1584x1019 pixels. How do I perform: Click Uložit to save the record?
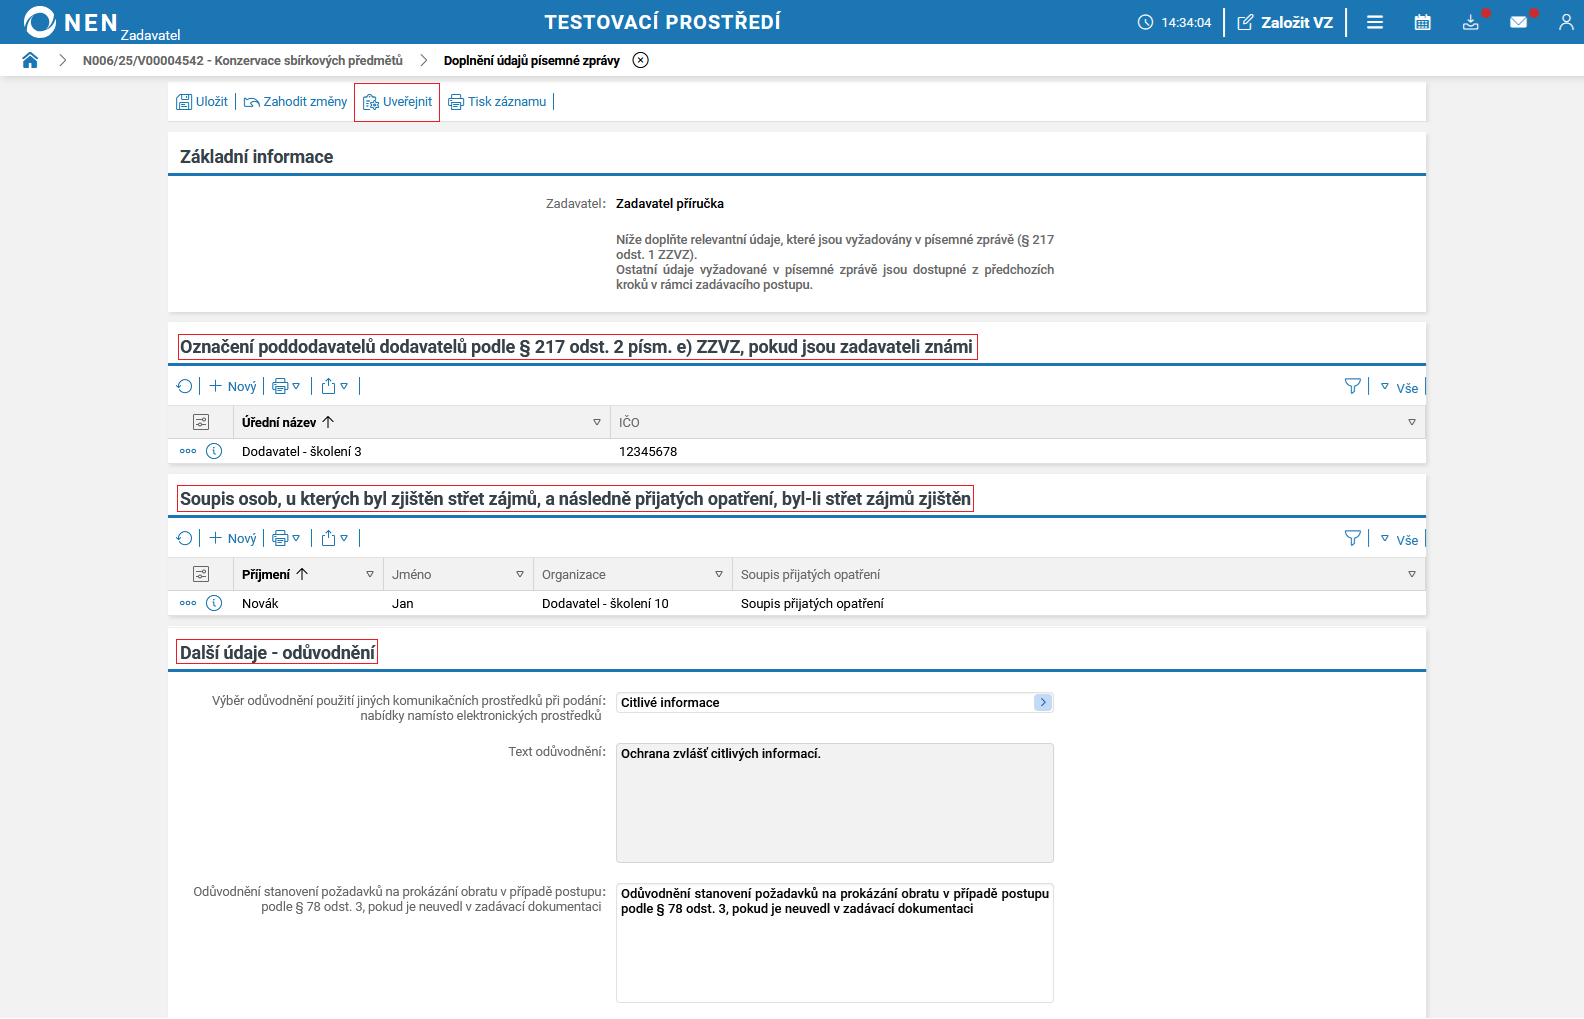click(x=202, y=102)
